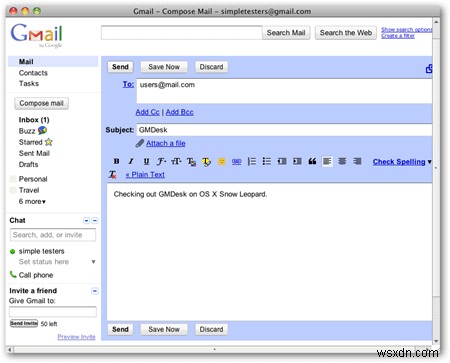
Task: Click the bottom Save Now button
Action: (164, 329)
